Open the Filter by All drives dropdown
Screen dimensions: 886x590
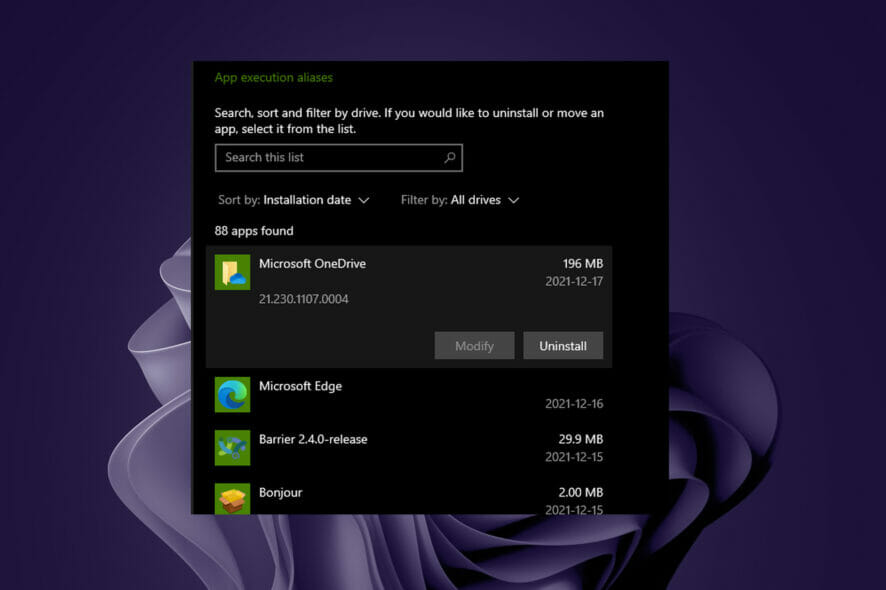click(x=460, y=200)
